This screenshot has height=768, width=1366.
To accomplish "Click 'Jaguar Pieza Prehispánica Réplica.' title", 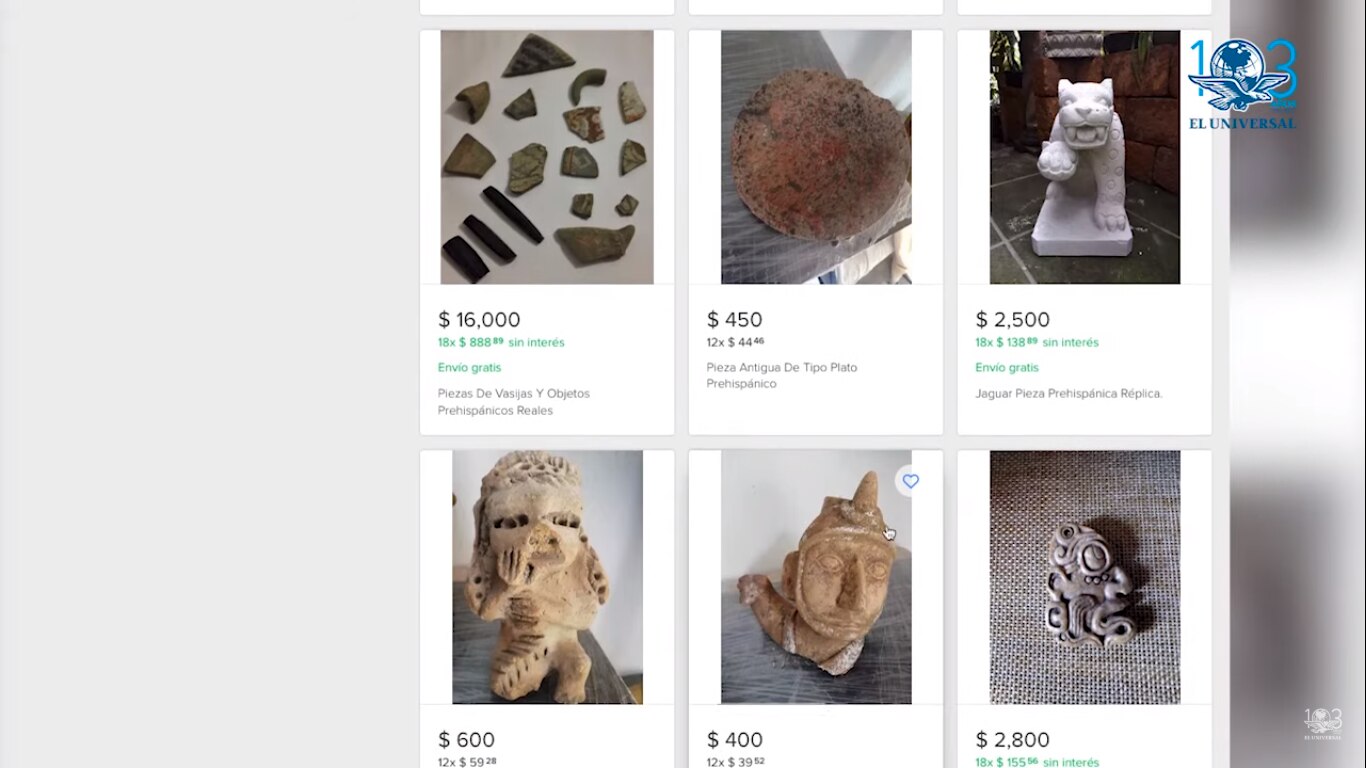I will [x=1068, y=394].
